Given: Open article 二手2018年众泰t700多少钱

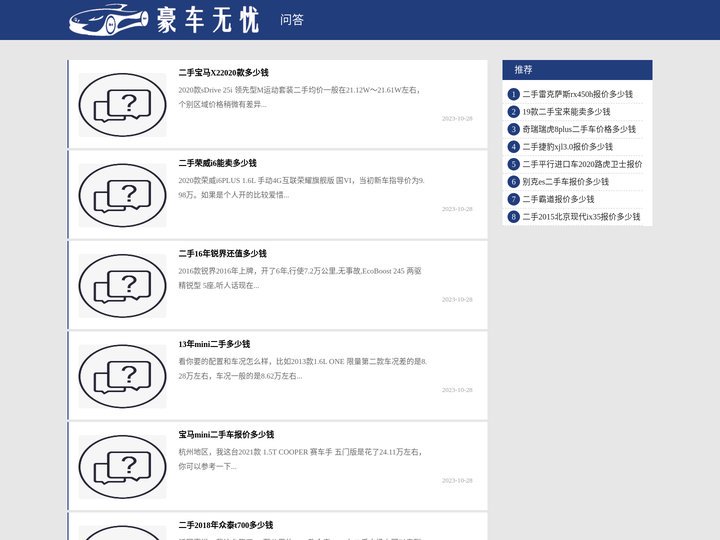Looking at the screenshot, I should click(226, 525).
